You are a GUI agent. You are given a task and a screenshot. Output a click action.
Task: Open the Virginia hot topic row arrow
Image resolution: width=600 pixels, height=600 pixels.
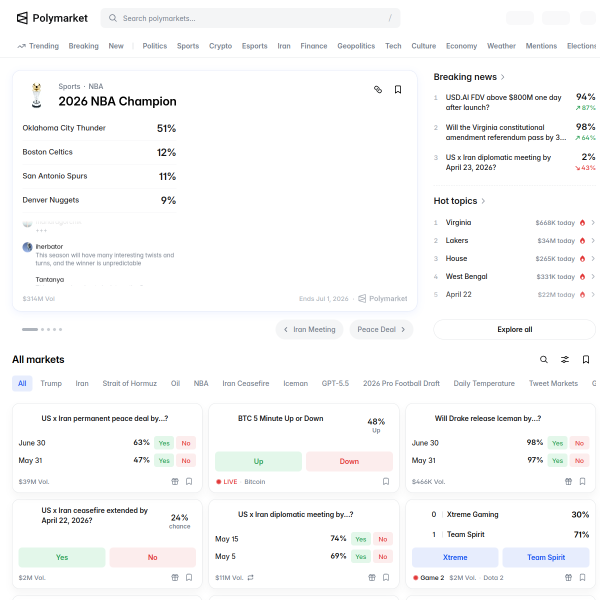(592, 223)
